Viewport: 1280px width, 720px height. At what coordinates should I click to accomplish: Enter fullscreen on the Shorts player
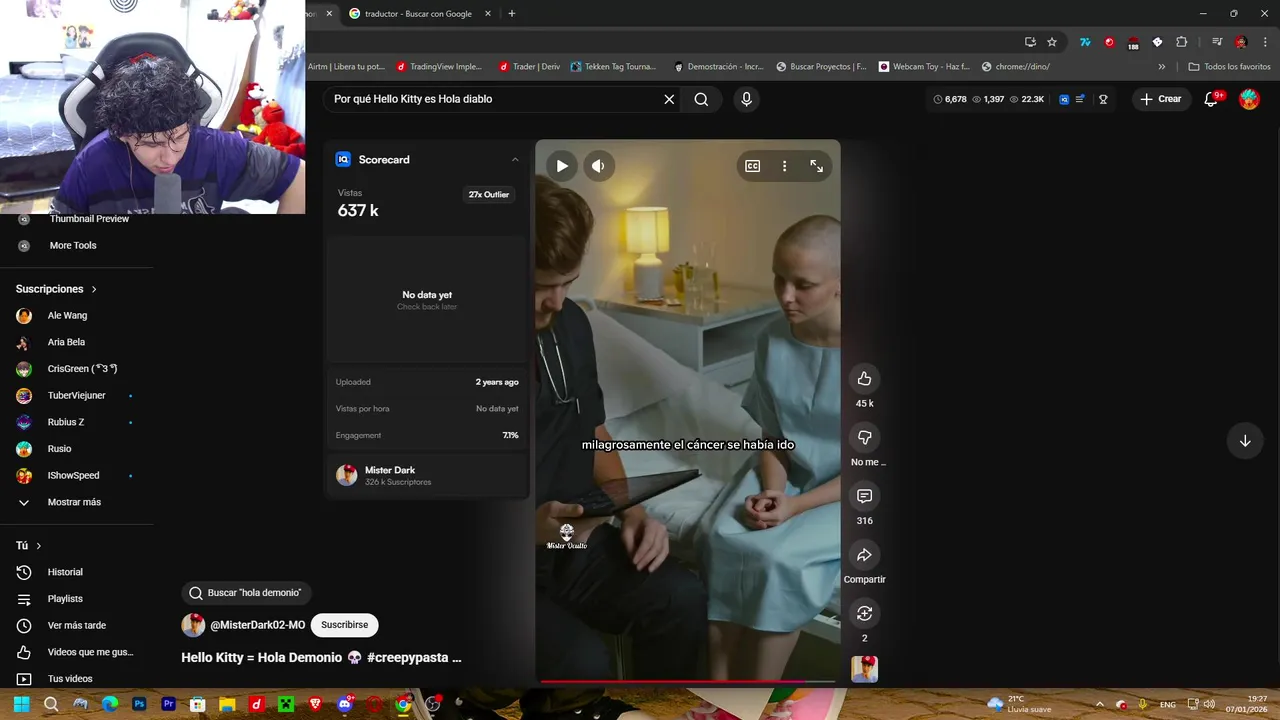[816, 166]
